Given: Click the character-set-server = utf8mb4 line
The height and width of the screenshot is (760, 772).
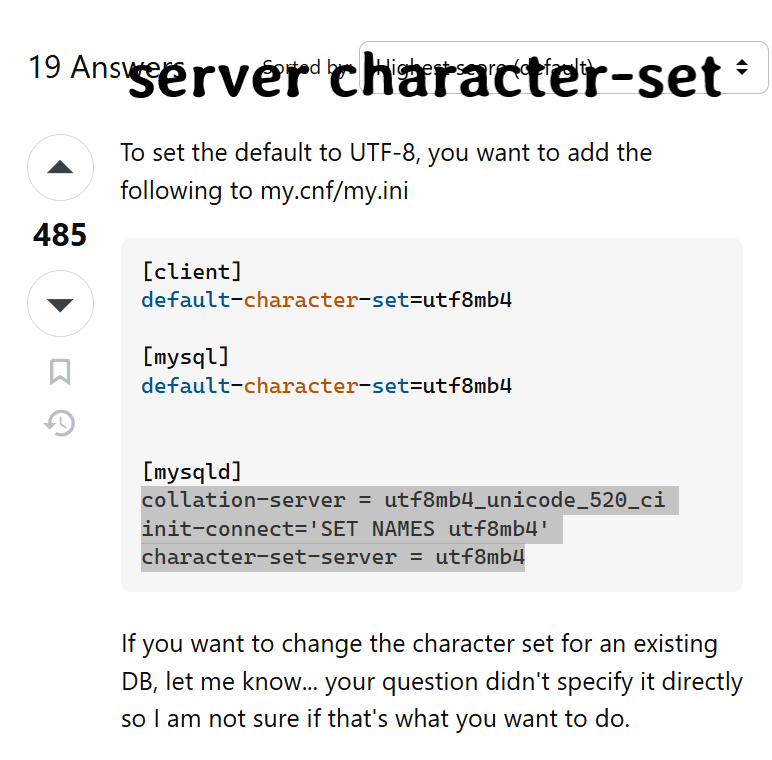Looking at the screenshot, I should 333,557.
